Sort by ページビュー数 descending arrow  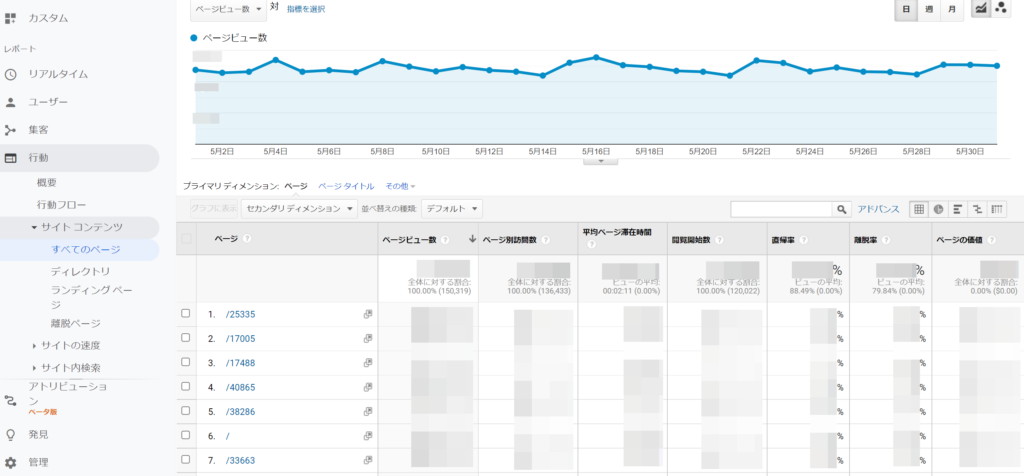click(472, 240)
